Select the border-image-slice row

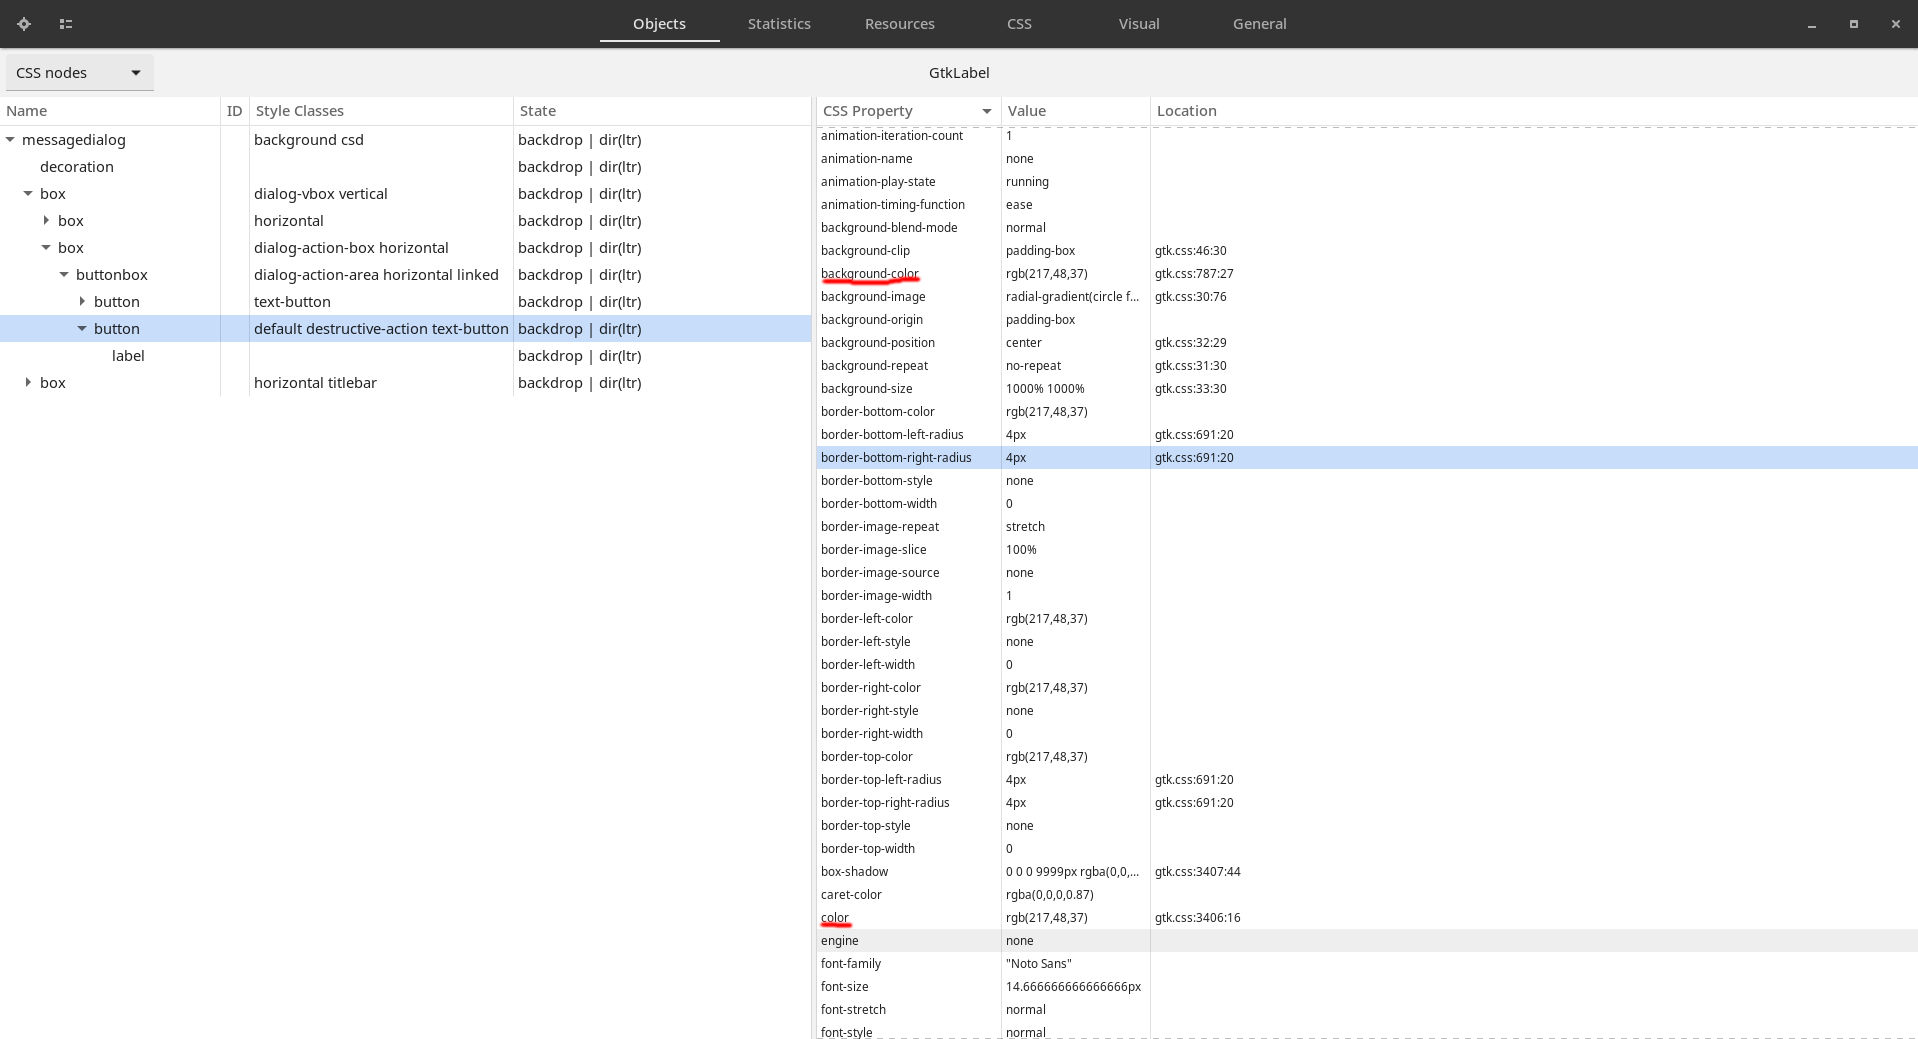[1367, 550]
